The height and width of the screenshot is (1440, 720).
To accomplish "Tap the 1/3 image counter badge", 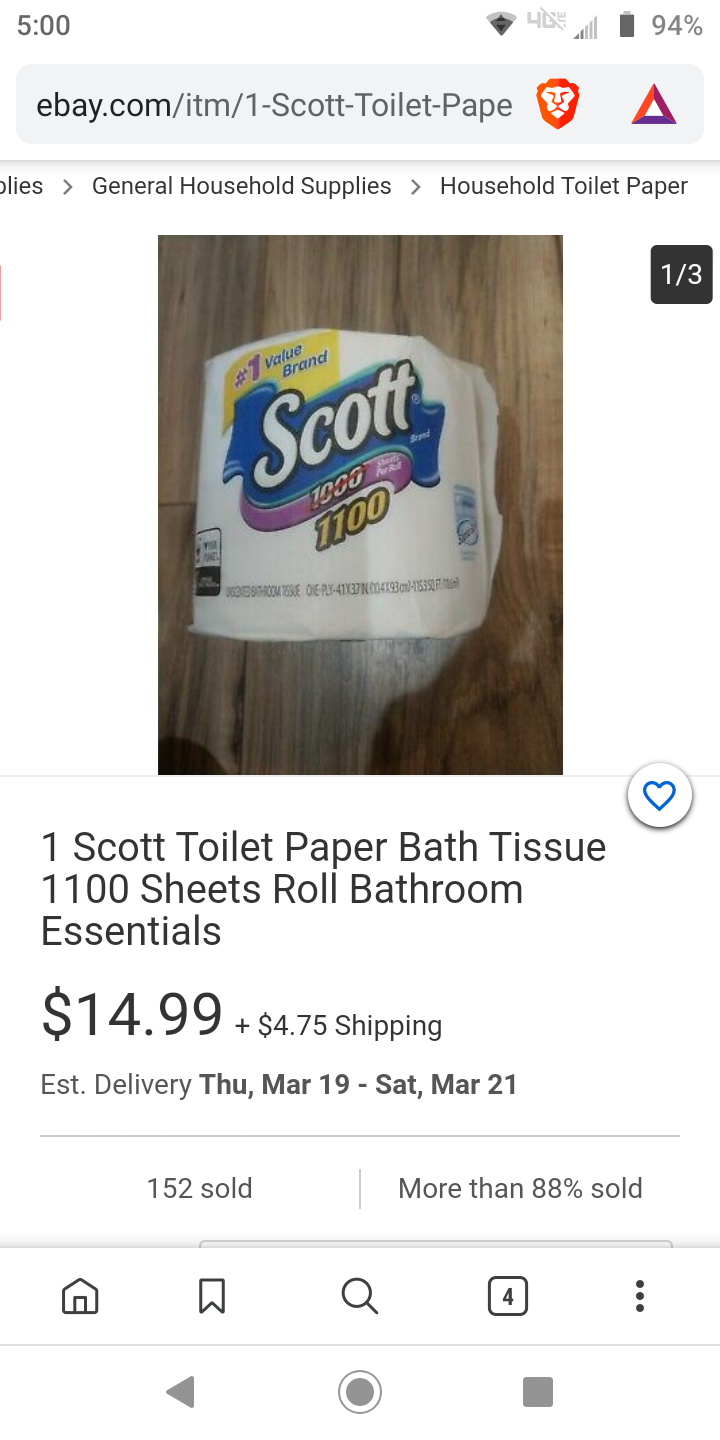I will click(x=682, y=274).
